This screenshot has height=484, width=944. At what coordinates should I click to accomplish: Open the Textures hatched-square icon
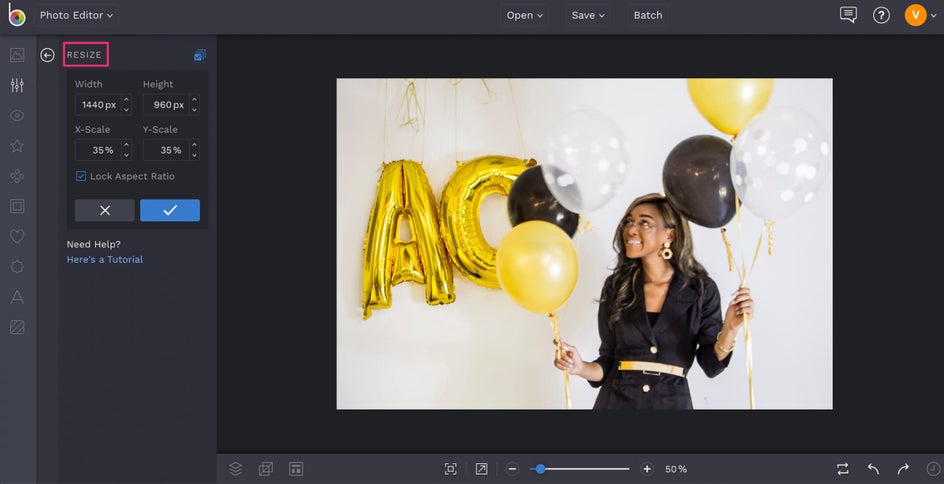(17, 327)
